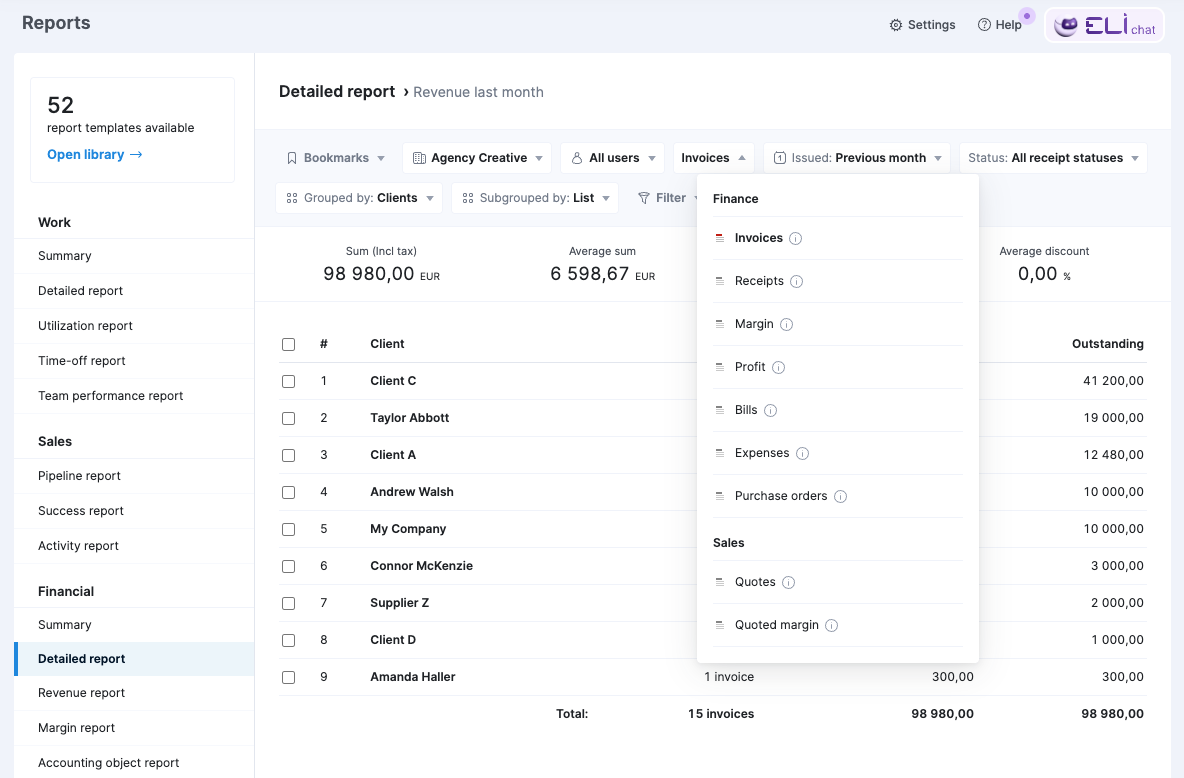Open the ELI chat assistant

(1104, 25)
